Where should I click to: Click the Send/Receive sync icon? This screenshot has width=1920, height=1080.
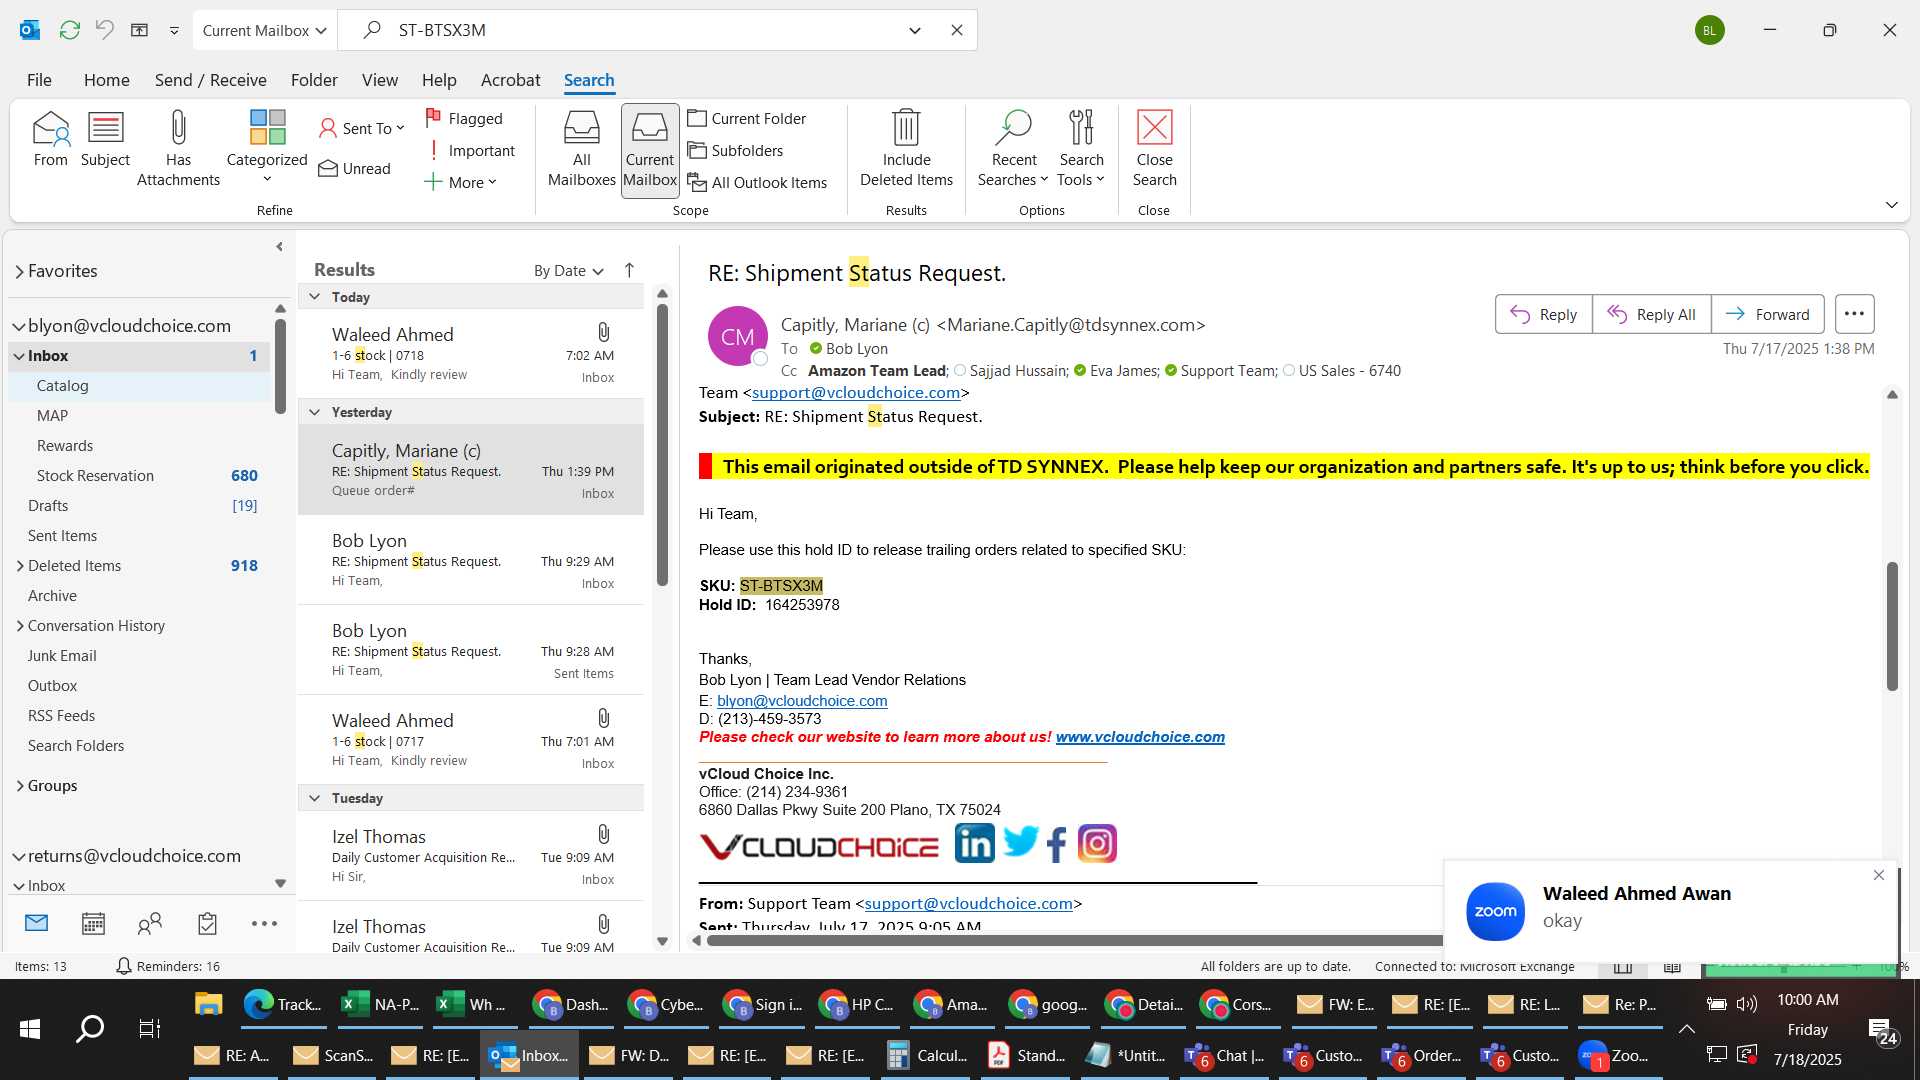tap(69, 30)
